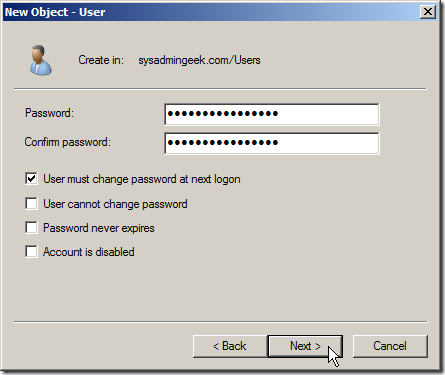Click the user avatar icon

(x=40, y=60)
